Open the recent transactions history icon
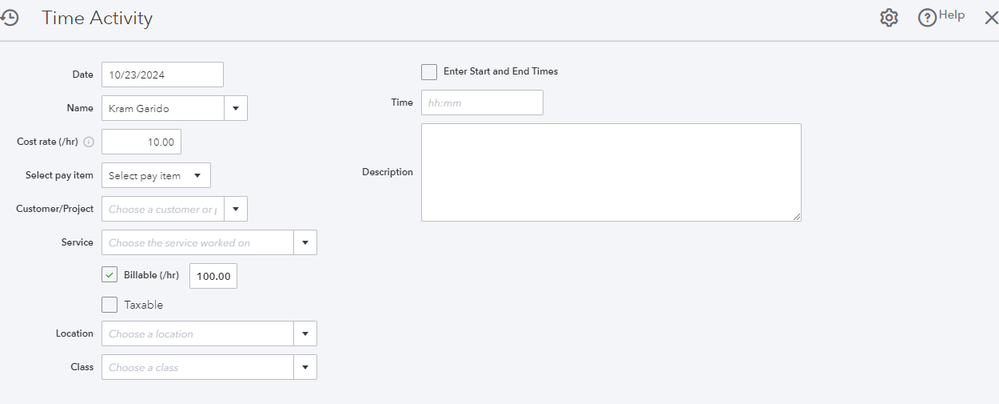 10,18
